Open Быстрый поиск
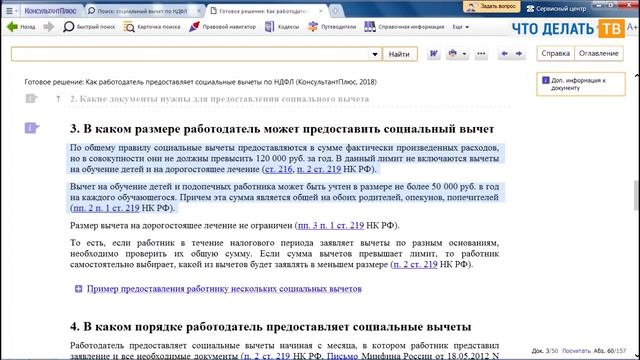The width and height of the screenshot is (640, 360). (89, 27)
